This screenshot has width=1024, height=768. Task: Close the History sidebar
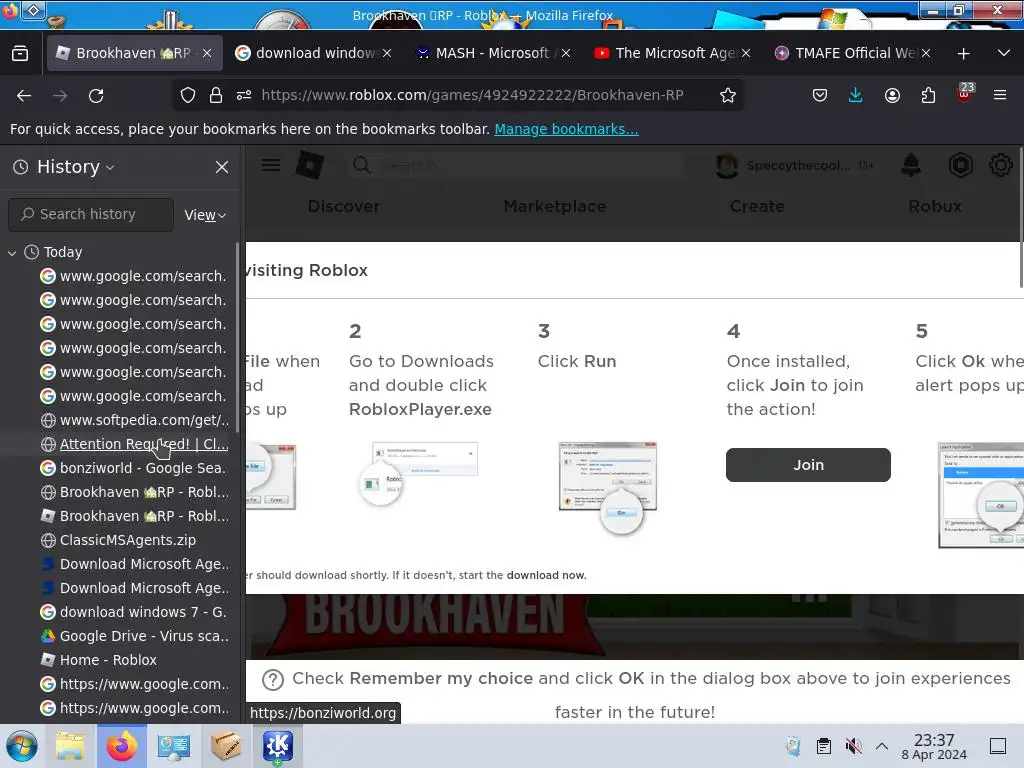click(x=222, y=167)
